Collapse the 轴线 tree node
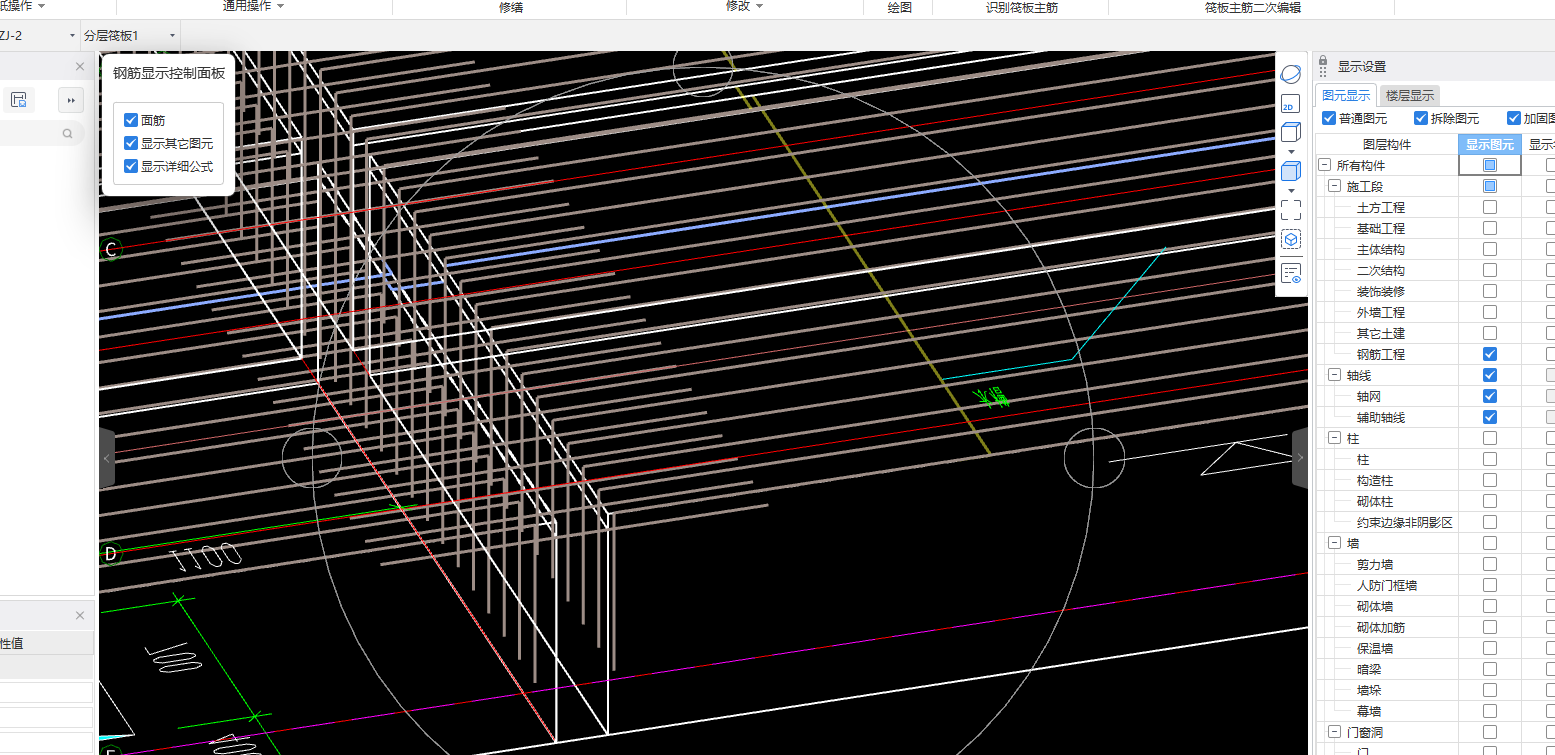Image resolution: width=1555 pixels, height=755 pixels. coord(1334,375)
